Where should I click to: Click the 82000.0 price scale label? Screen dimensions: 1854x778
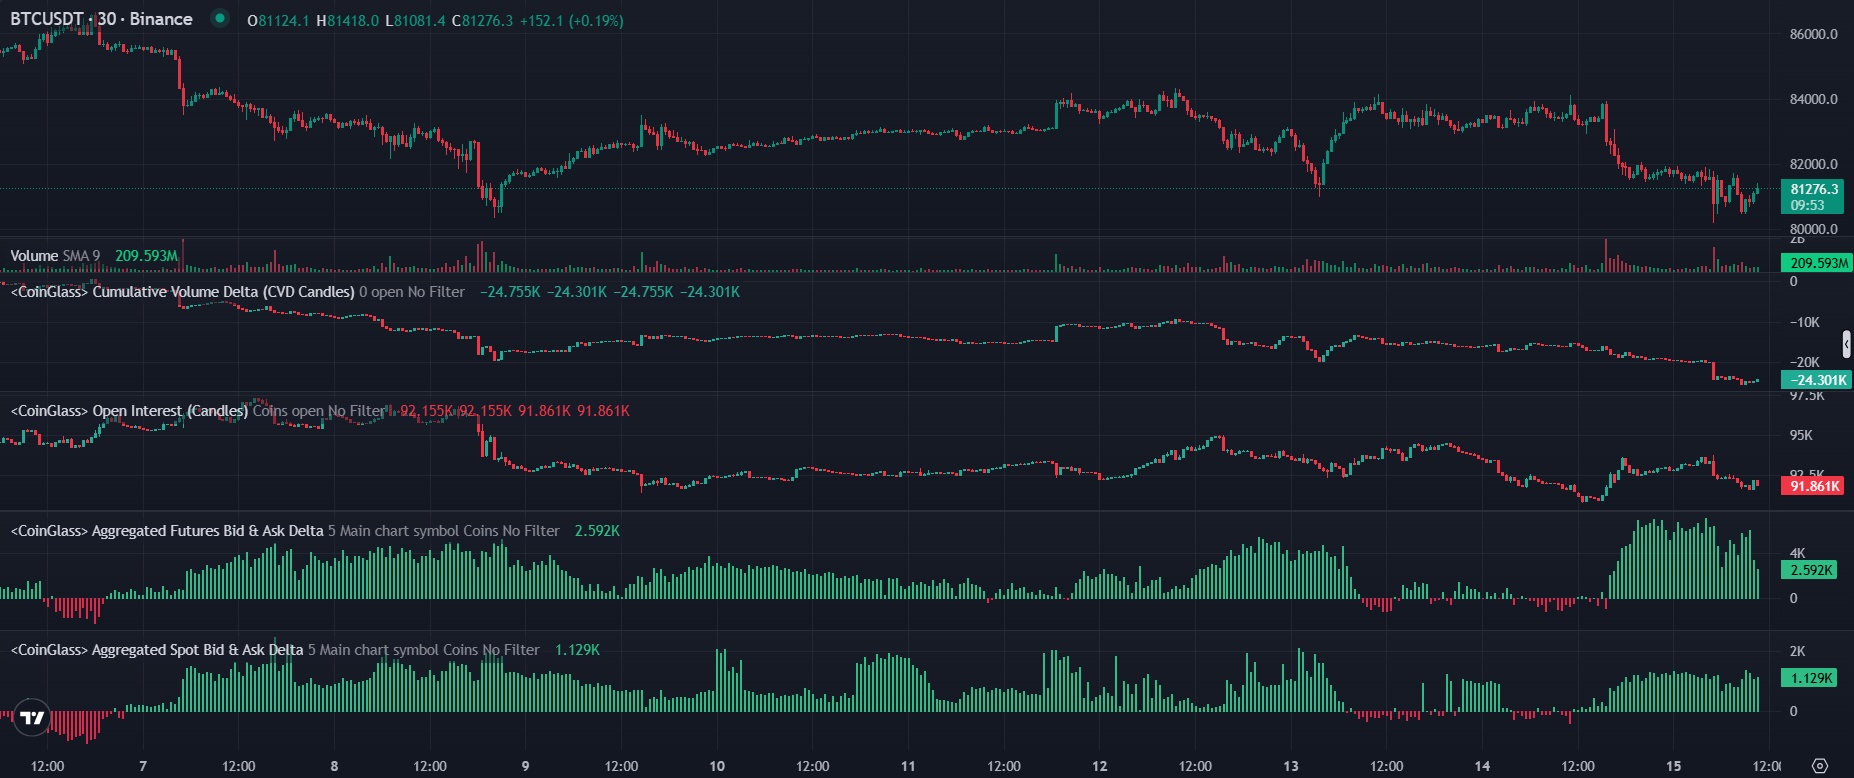pos(1813,164)
